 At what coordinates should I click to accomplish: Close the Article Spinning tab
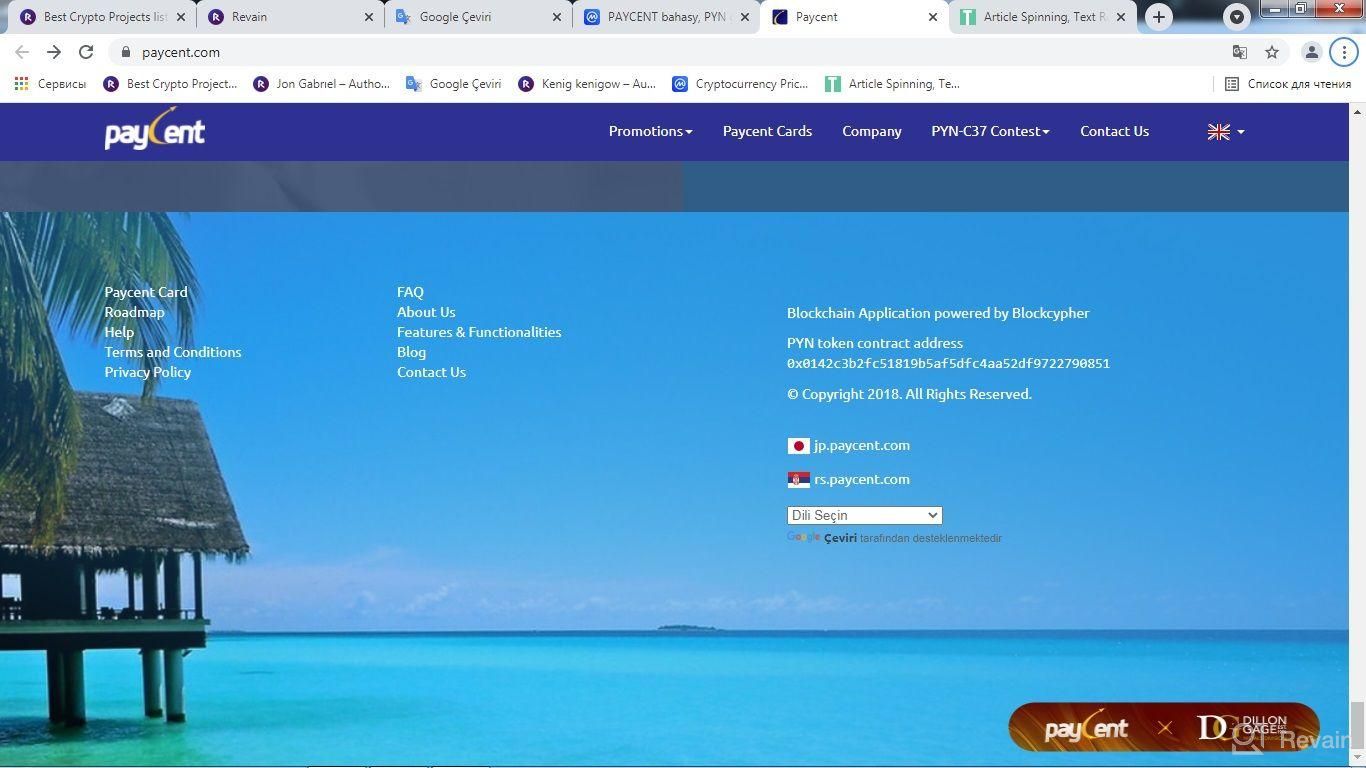click(x=1121, y=17)
